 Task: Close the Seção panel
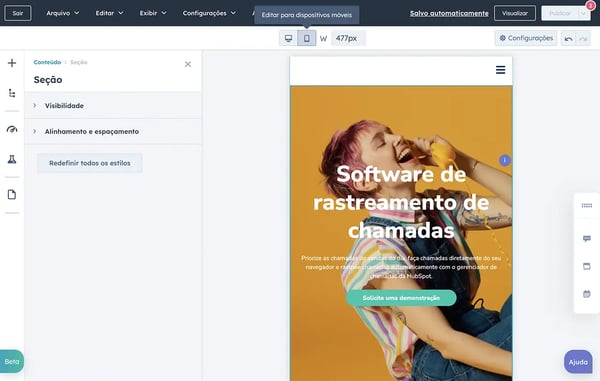click(188, 64)
